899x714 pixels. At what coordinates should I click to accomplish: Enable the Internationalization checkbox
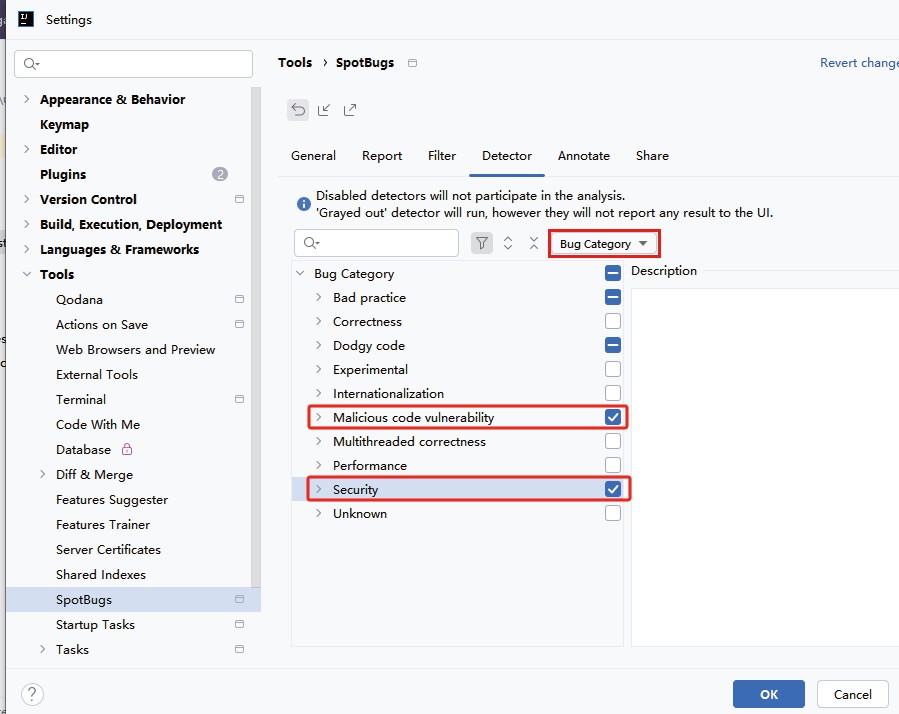coord(613,393)
